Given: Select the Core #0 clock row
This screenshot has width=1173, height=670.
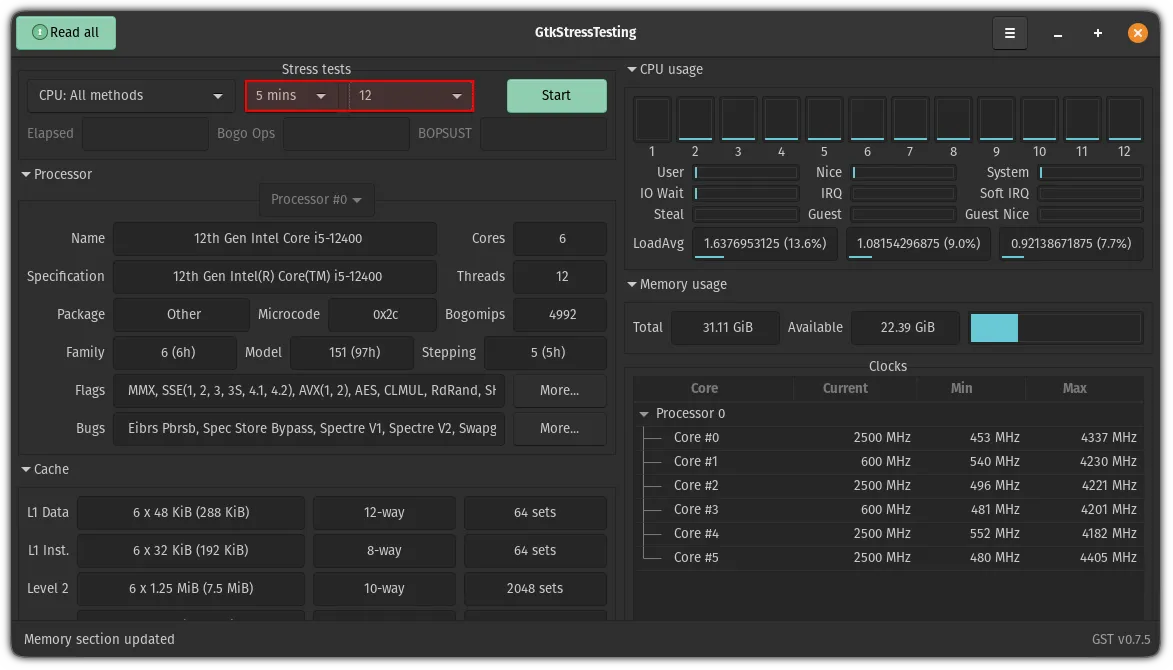Looking at the screenshot, I should point(888,438).
